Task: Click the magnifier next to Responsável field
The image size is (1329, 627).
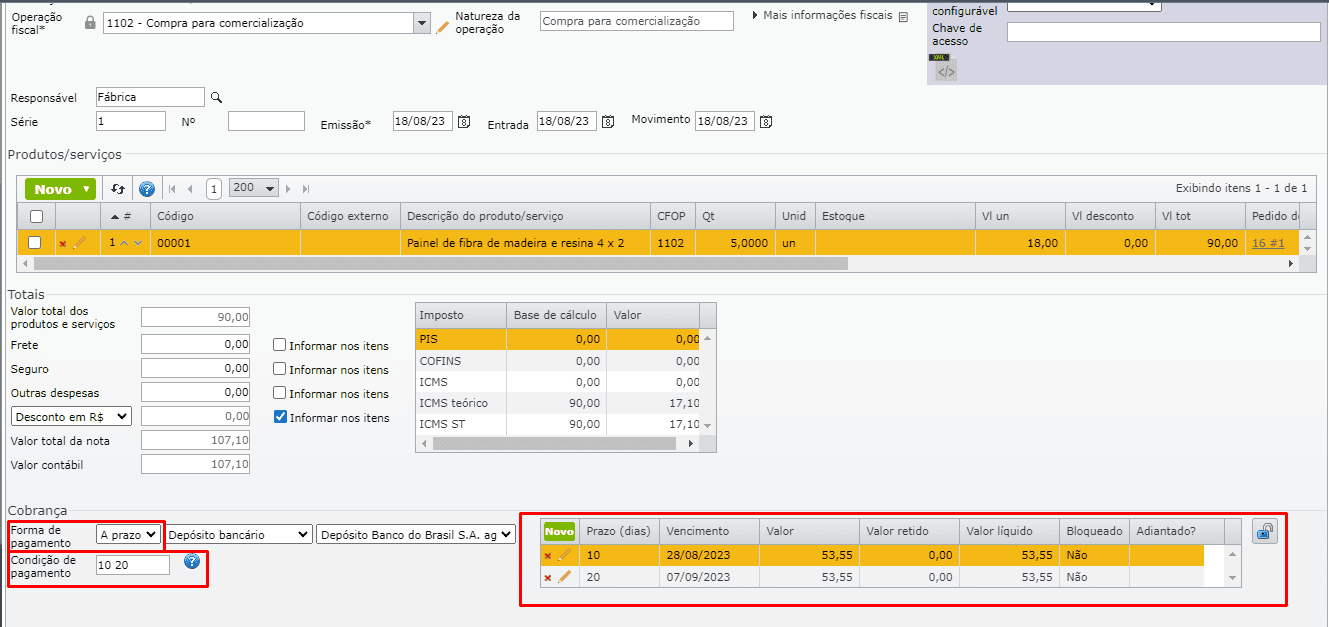Action: [215, 98]
